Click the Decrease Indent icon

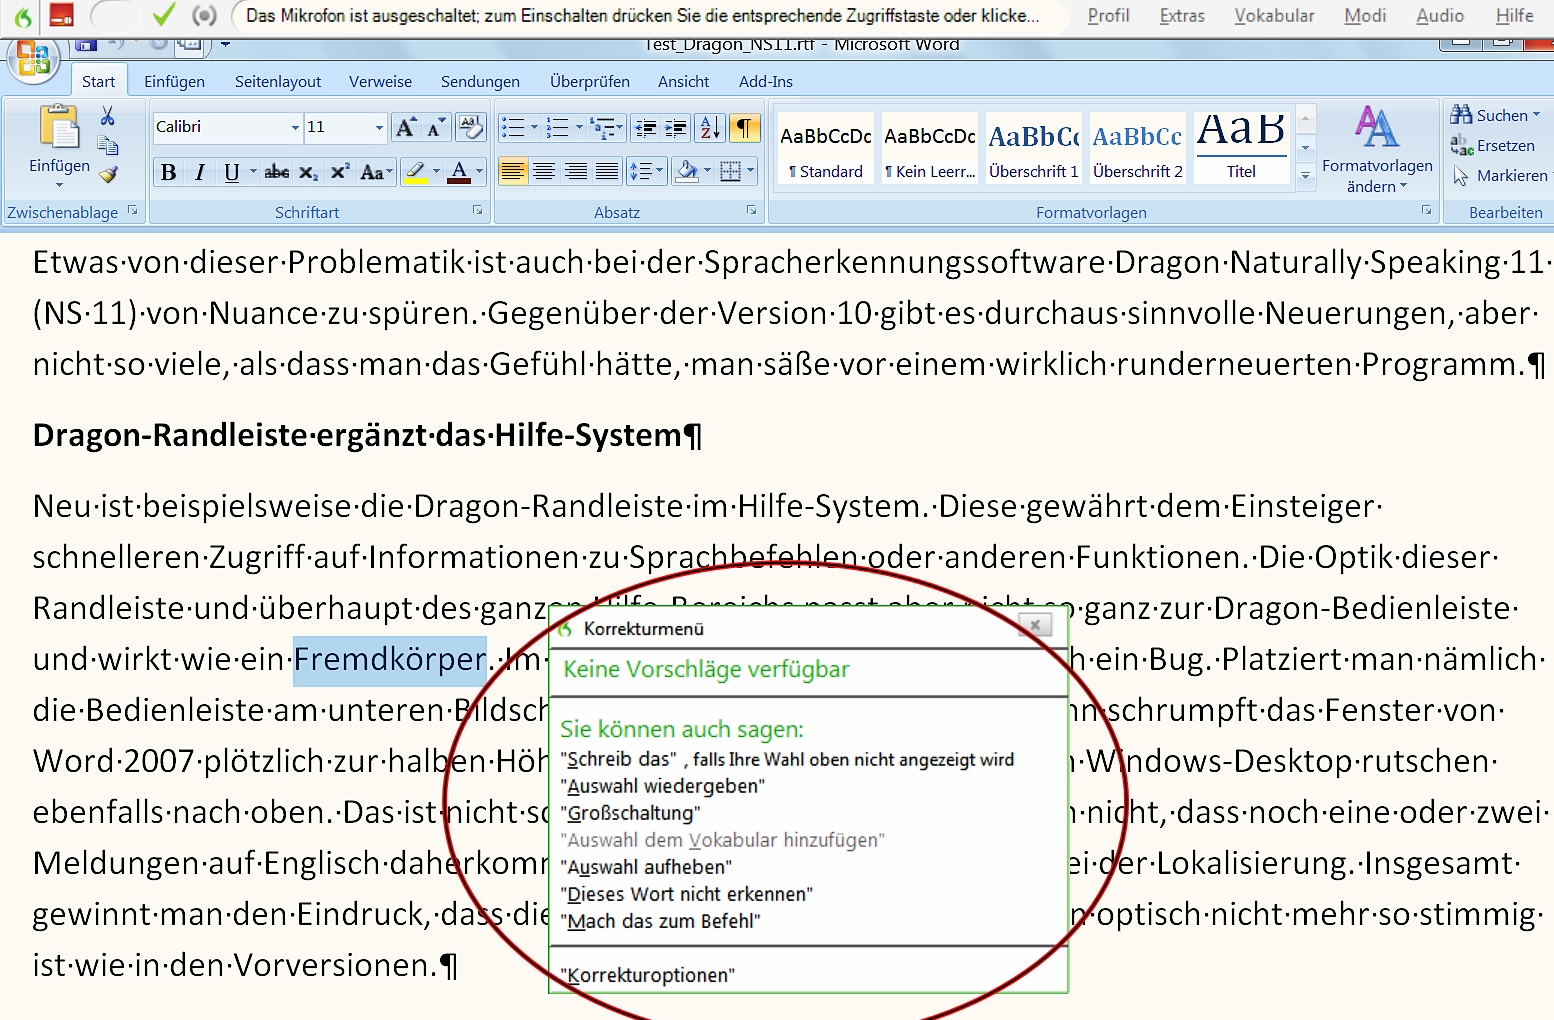(646, 128)
